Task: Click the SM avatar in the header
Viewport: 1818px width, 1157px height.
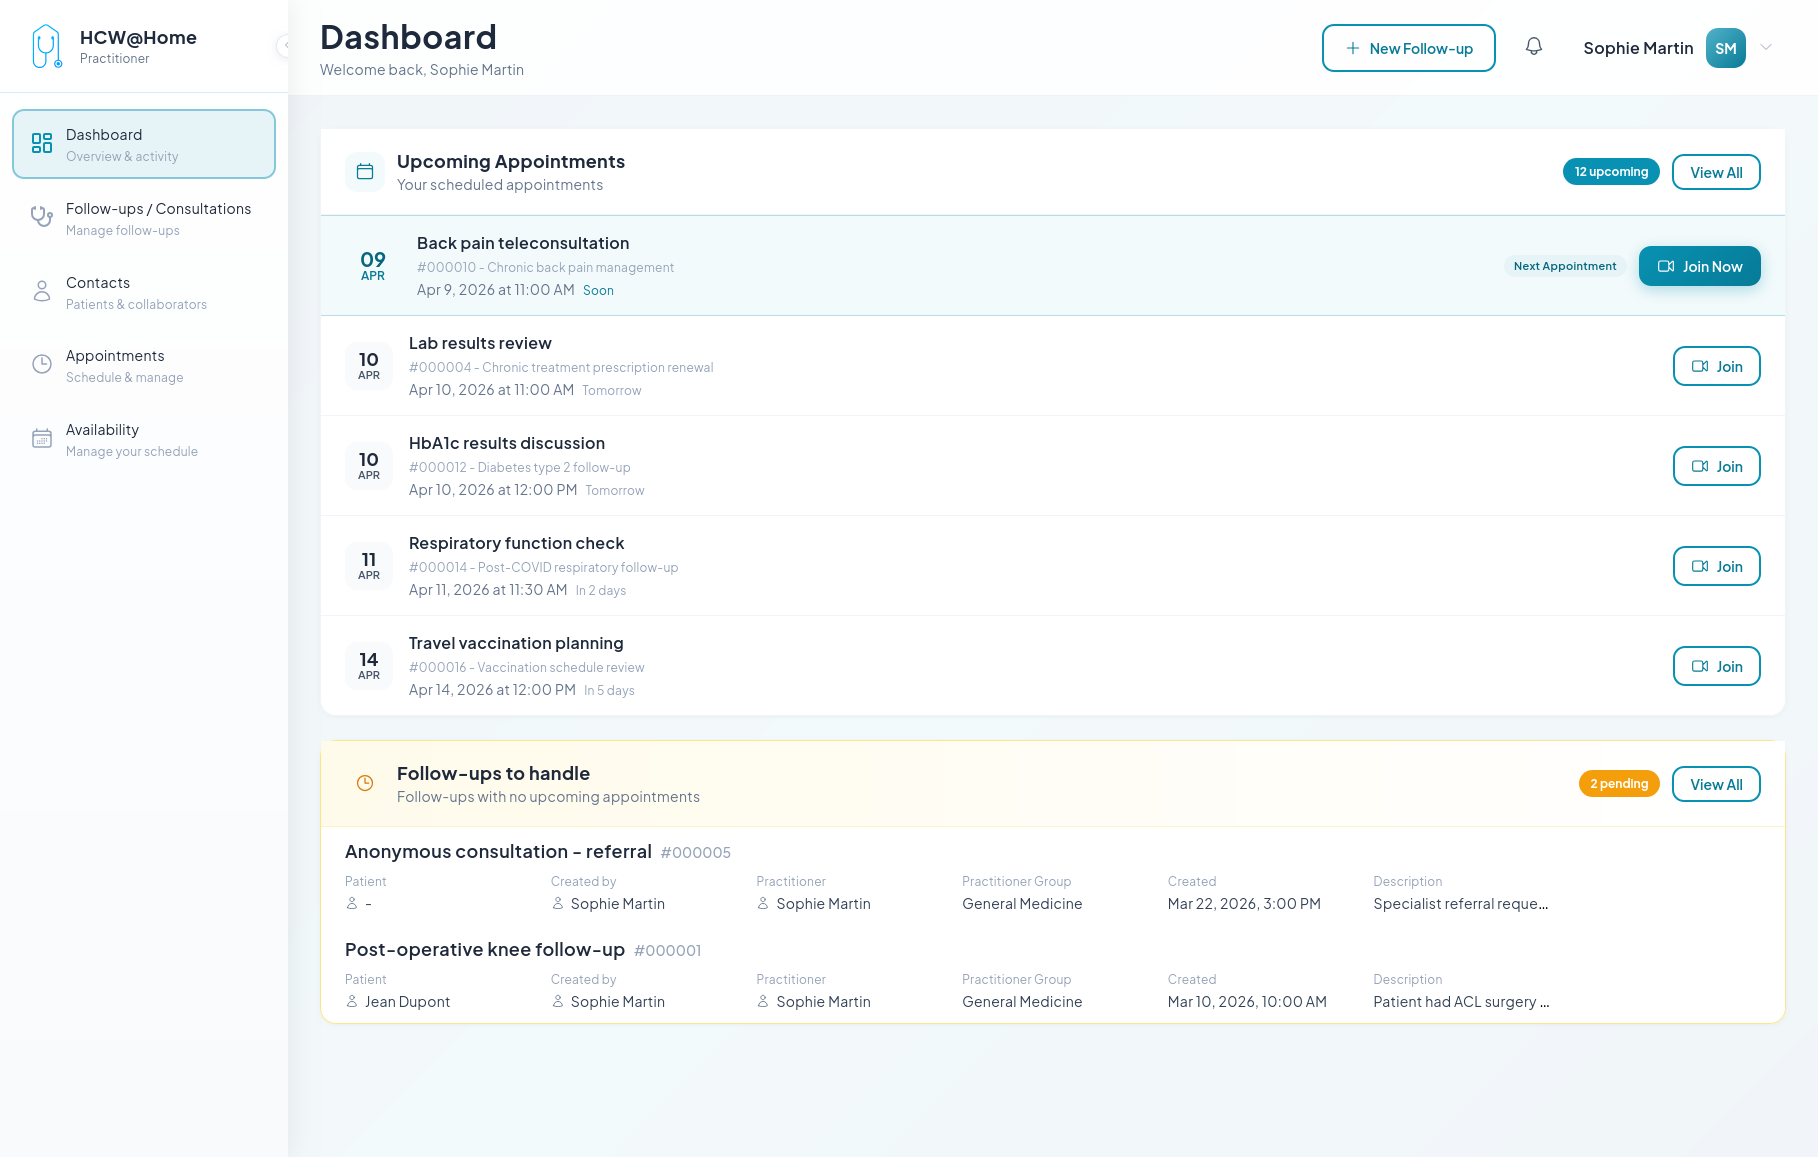Action: coord(1725,47)
